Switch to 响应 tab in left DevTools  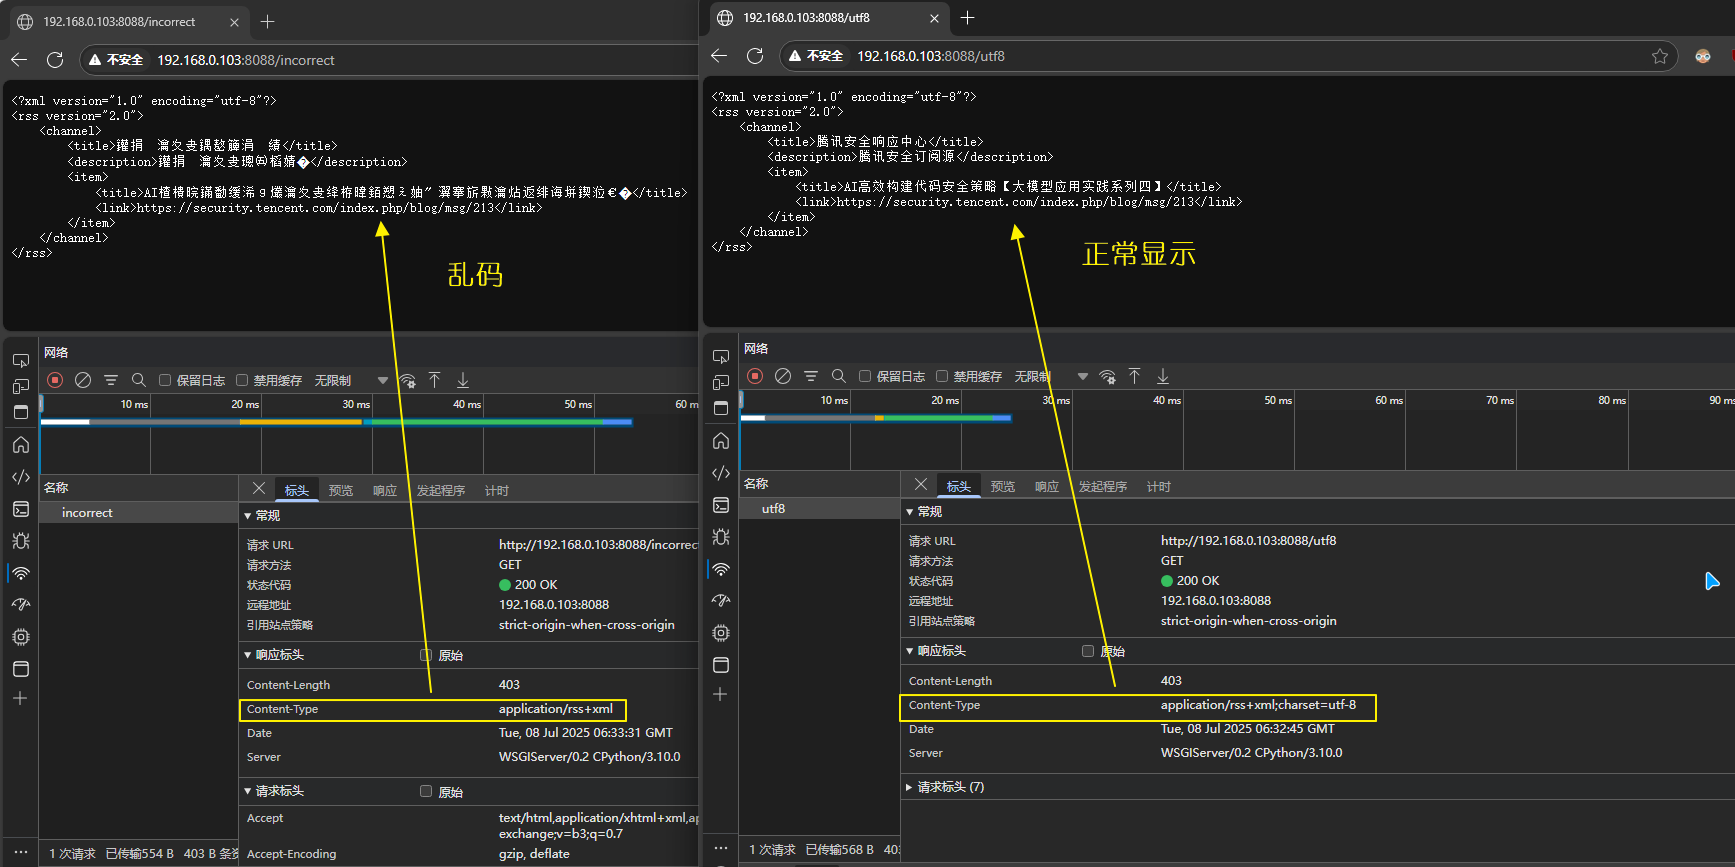pyautogui.click(x=385, y=490)
